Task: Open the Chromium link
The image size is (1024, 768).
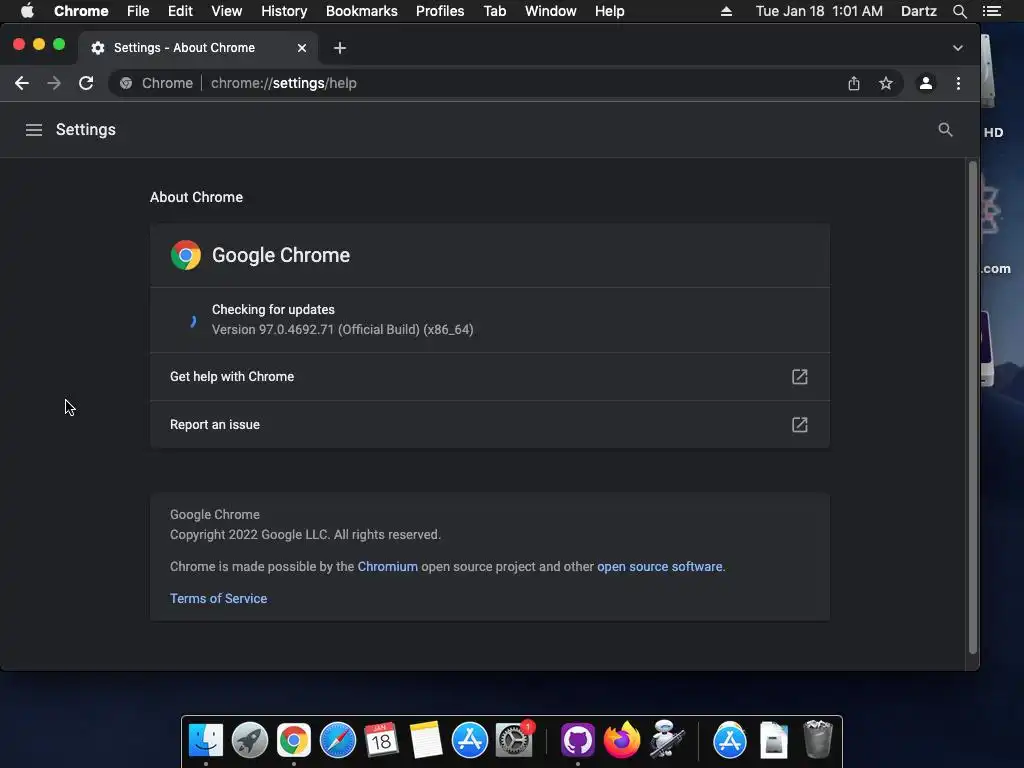Action: pyautogui.click(x=387, y=566)
